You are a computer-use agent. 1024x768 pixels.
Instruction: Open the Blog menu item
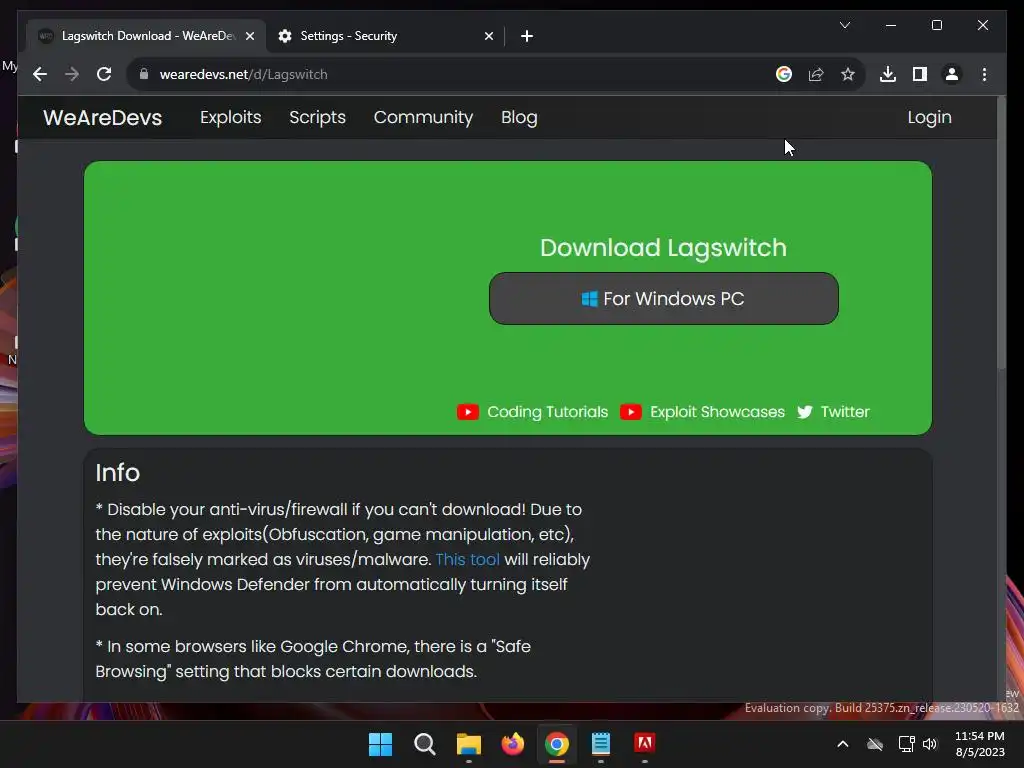[x=519, y=118]
